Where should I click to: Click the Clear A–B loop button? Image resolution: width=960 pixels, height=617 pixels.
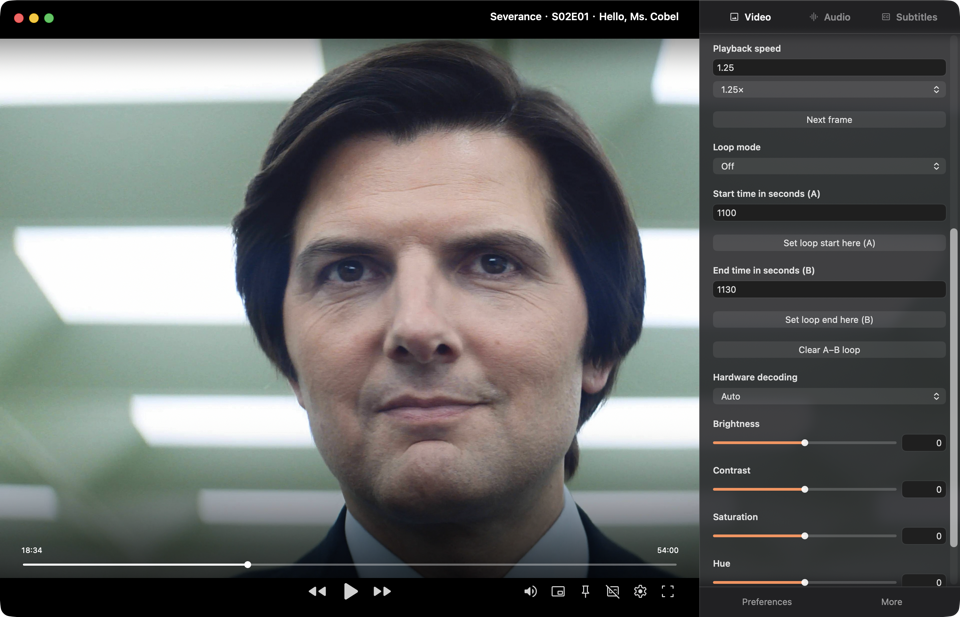click(x=829, y=350)
